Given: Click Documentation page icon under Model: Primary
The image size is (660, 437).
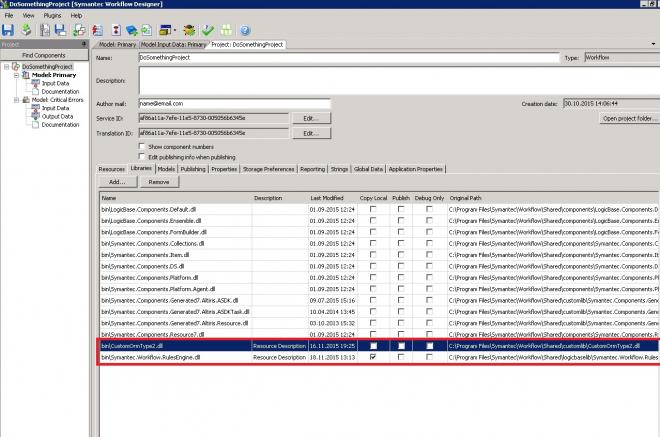Looking at the screenshot, I should tap(36, 91).
